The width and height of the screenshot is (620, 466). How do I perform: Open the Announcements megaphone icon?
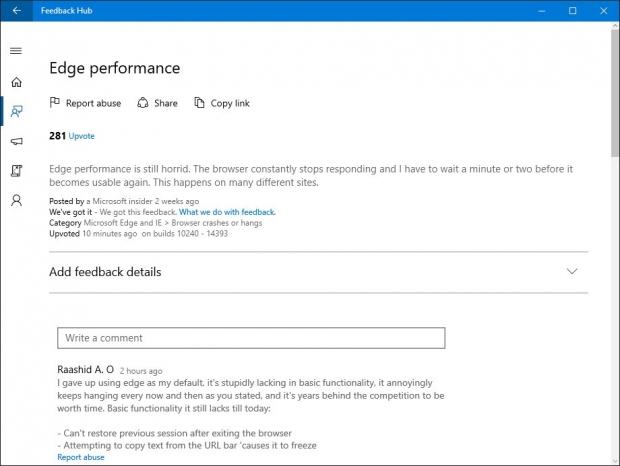click(x=16, y=141)
